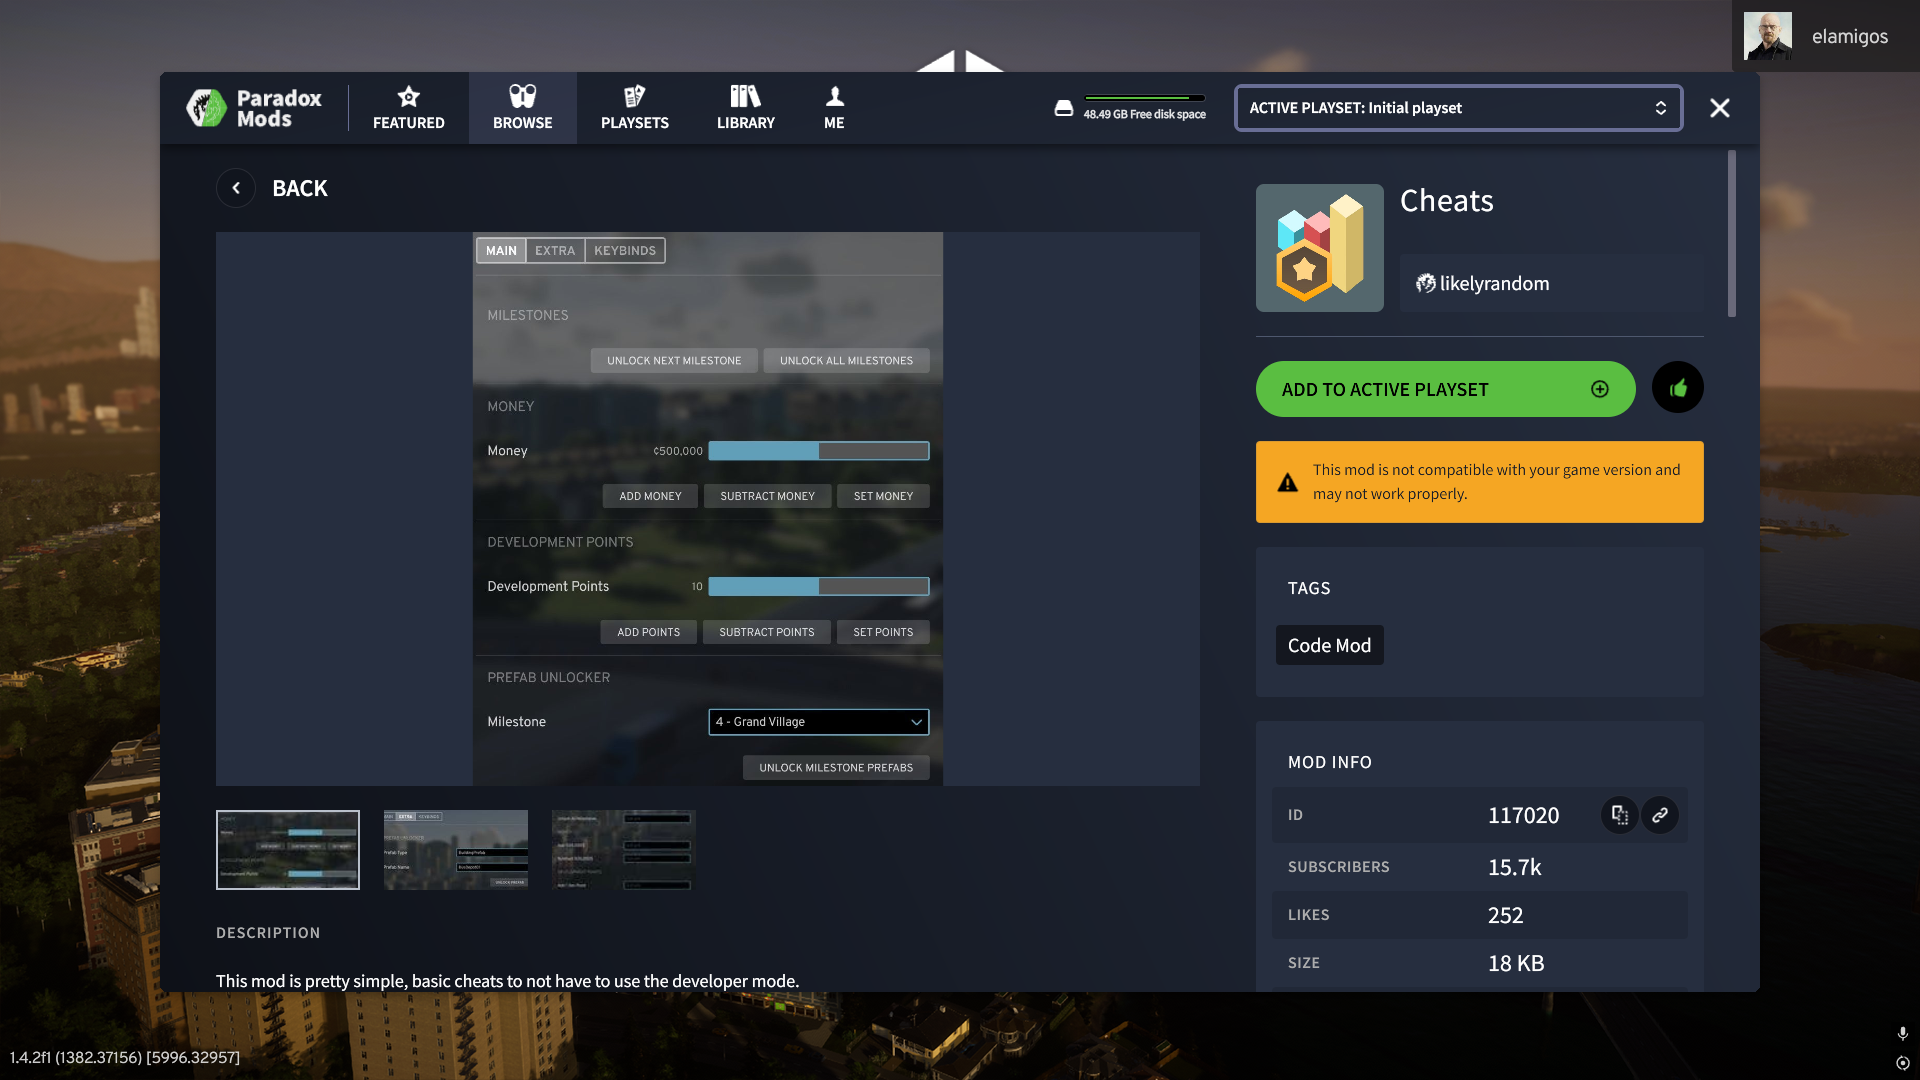The image size is (1920, 1080).
Task: Click the BACK label text
Action: click(x=300, y=188)
